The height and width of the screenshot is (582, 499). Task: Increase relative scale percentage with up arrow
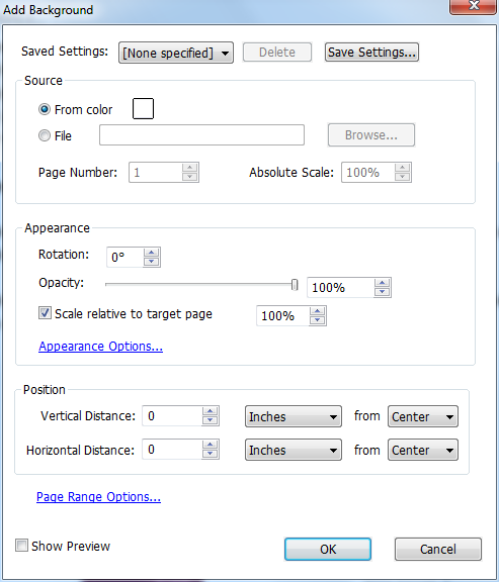tap(317, 311)
